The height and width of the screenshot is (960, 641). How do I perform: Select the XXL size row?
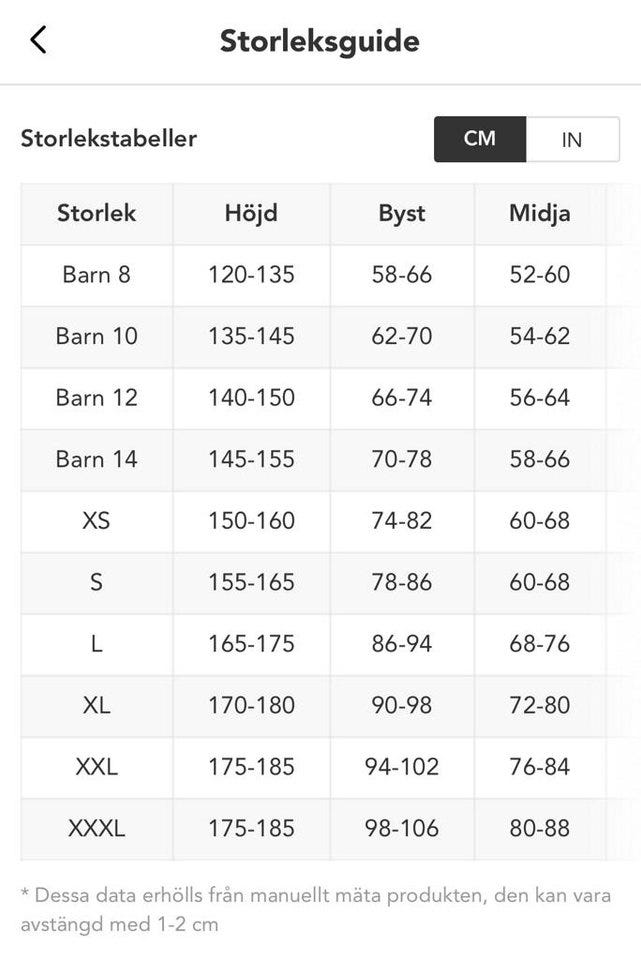96,767
